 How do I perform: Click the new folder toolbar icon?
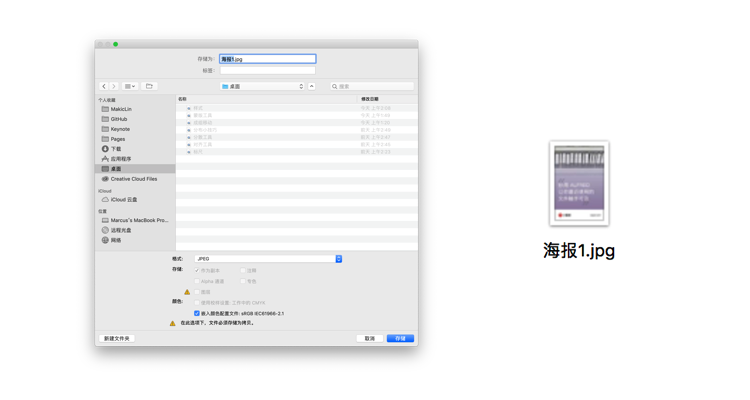coord(149,87)
